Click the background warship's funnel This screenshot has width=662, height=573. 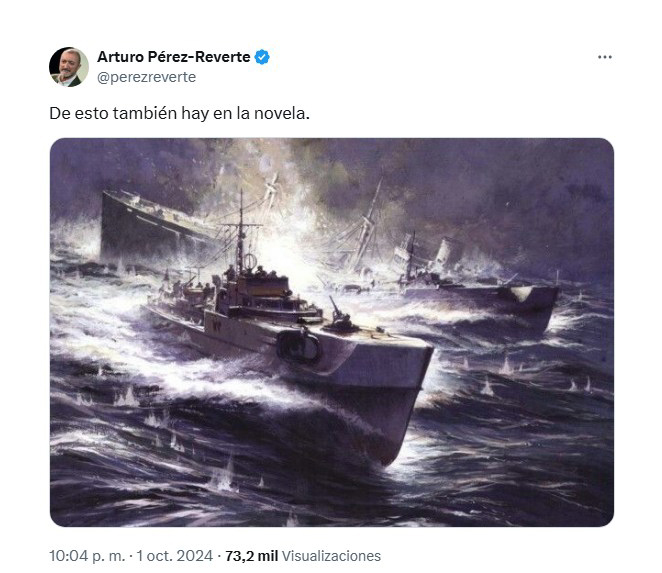[x=444, y=253]
